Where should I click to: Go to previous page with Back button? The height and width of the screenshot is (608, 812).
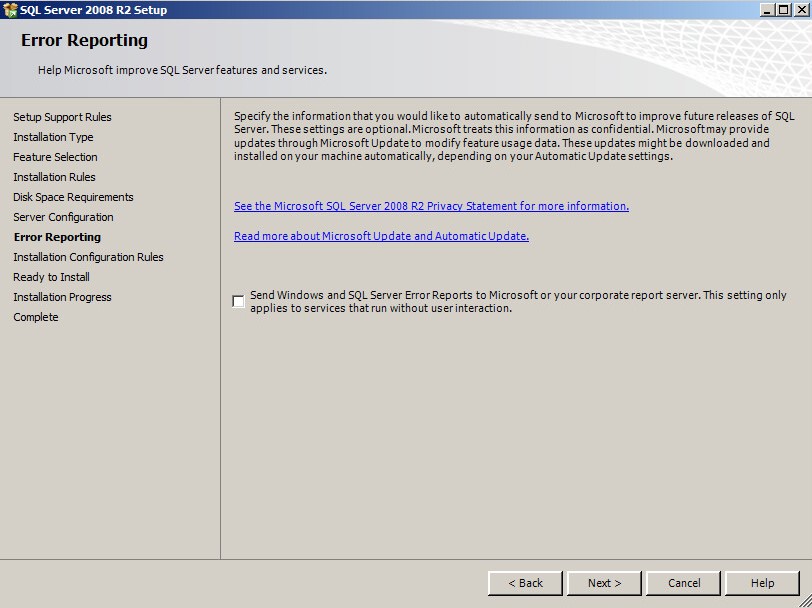pos(525,583)
